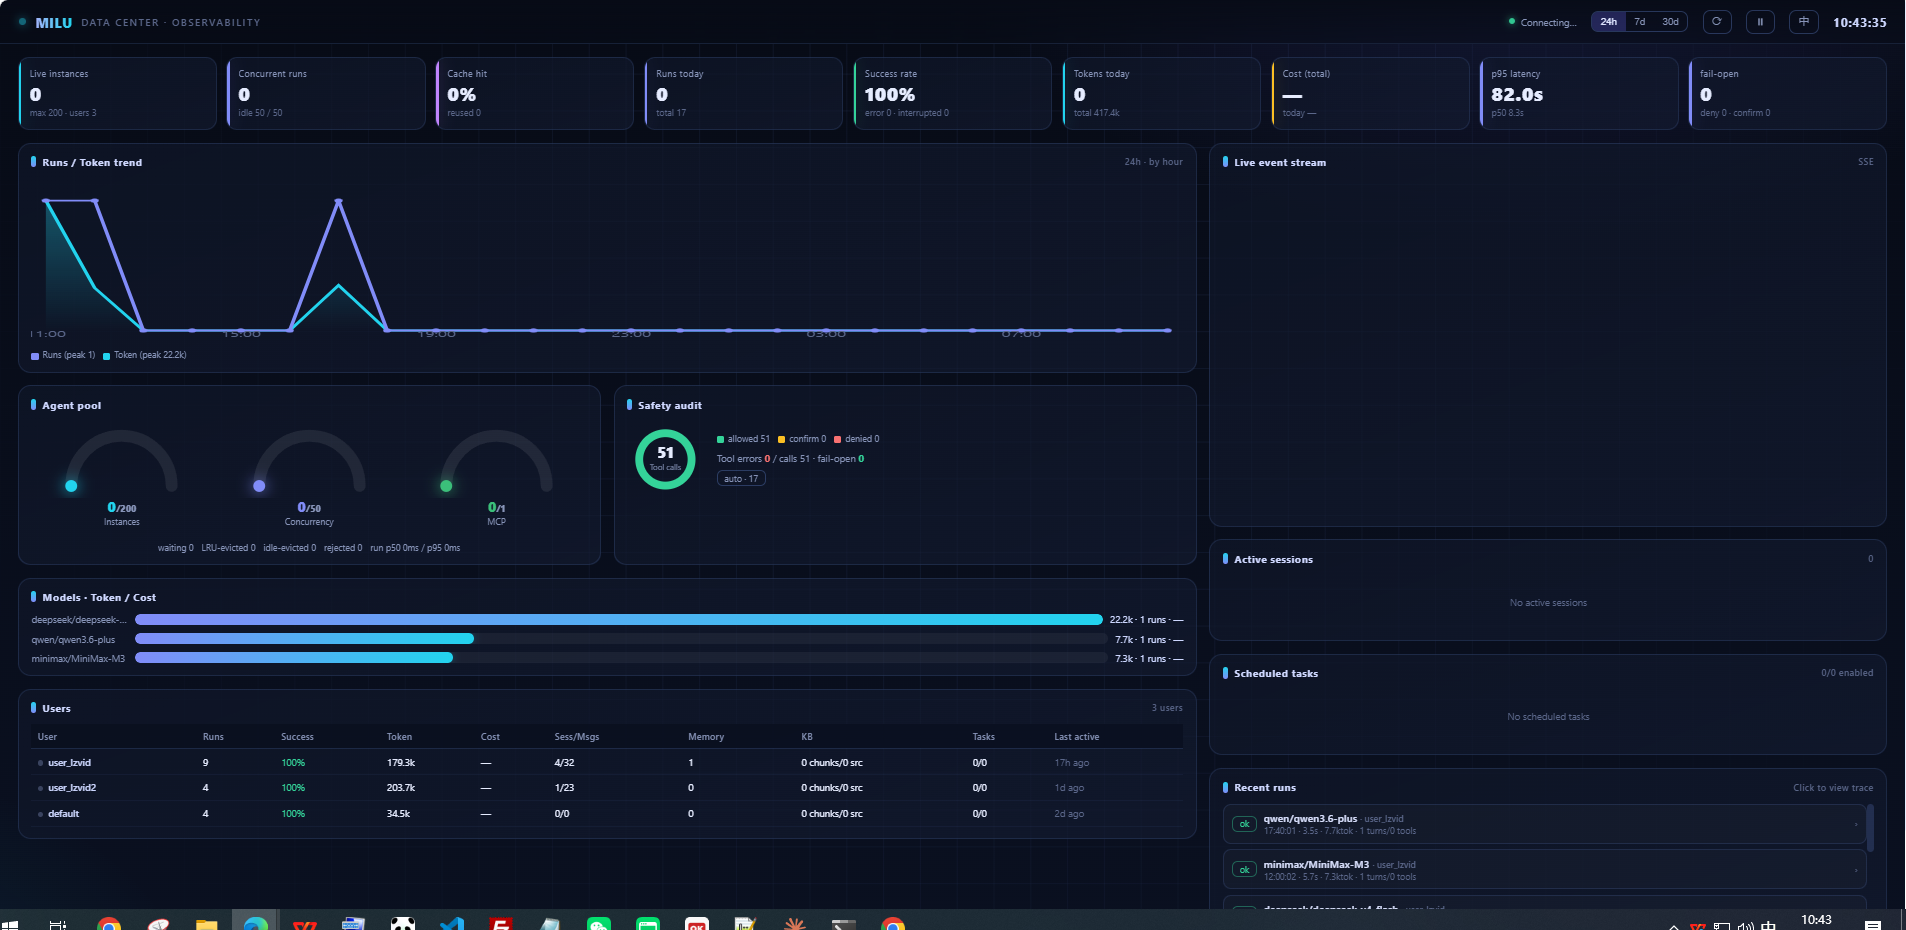Click the yellow confirm 0 legend swatch
The width and height of the screenshot is (1906, 930).
(x=781, y=439)
